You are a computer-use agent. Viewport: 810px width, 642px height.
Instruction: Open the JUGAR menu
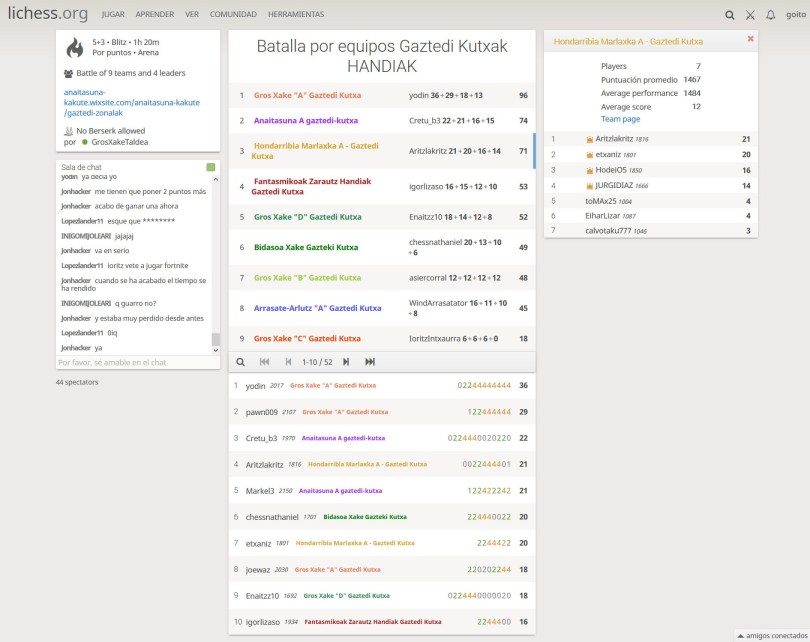[113, 15]
